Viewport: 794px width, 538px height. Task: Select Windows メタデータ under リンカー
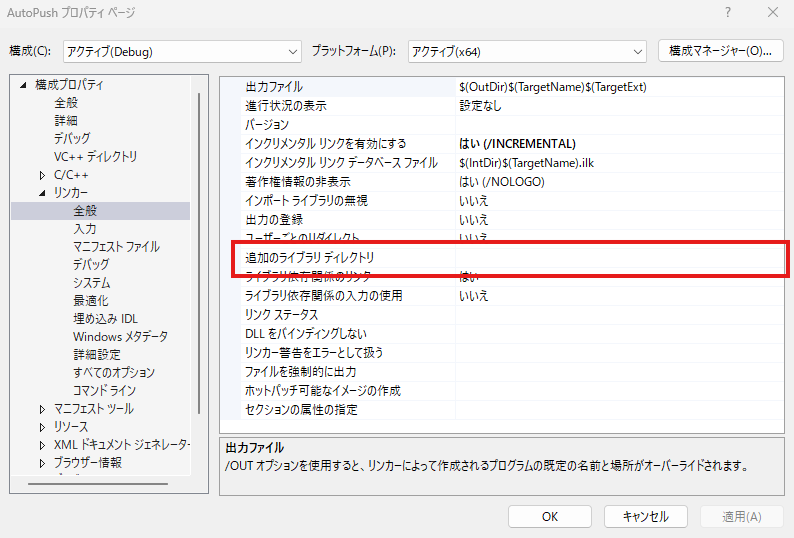tap(120, 337)
